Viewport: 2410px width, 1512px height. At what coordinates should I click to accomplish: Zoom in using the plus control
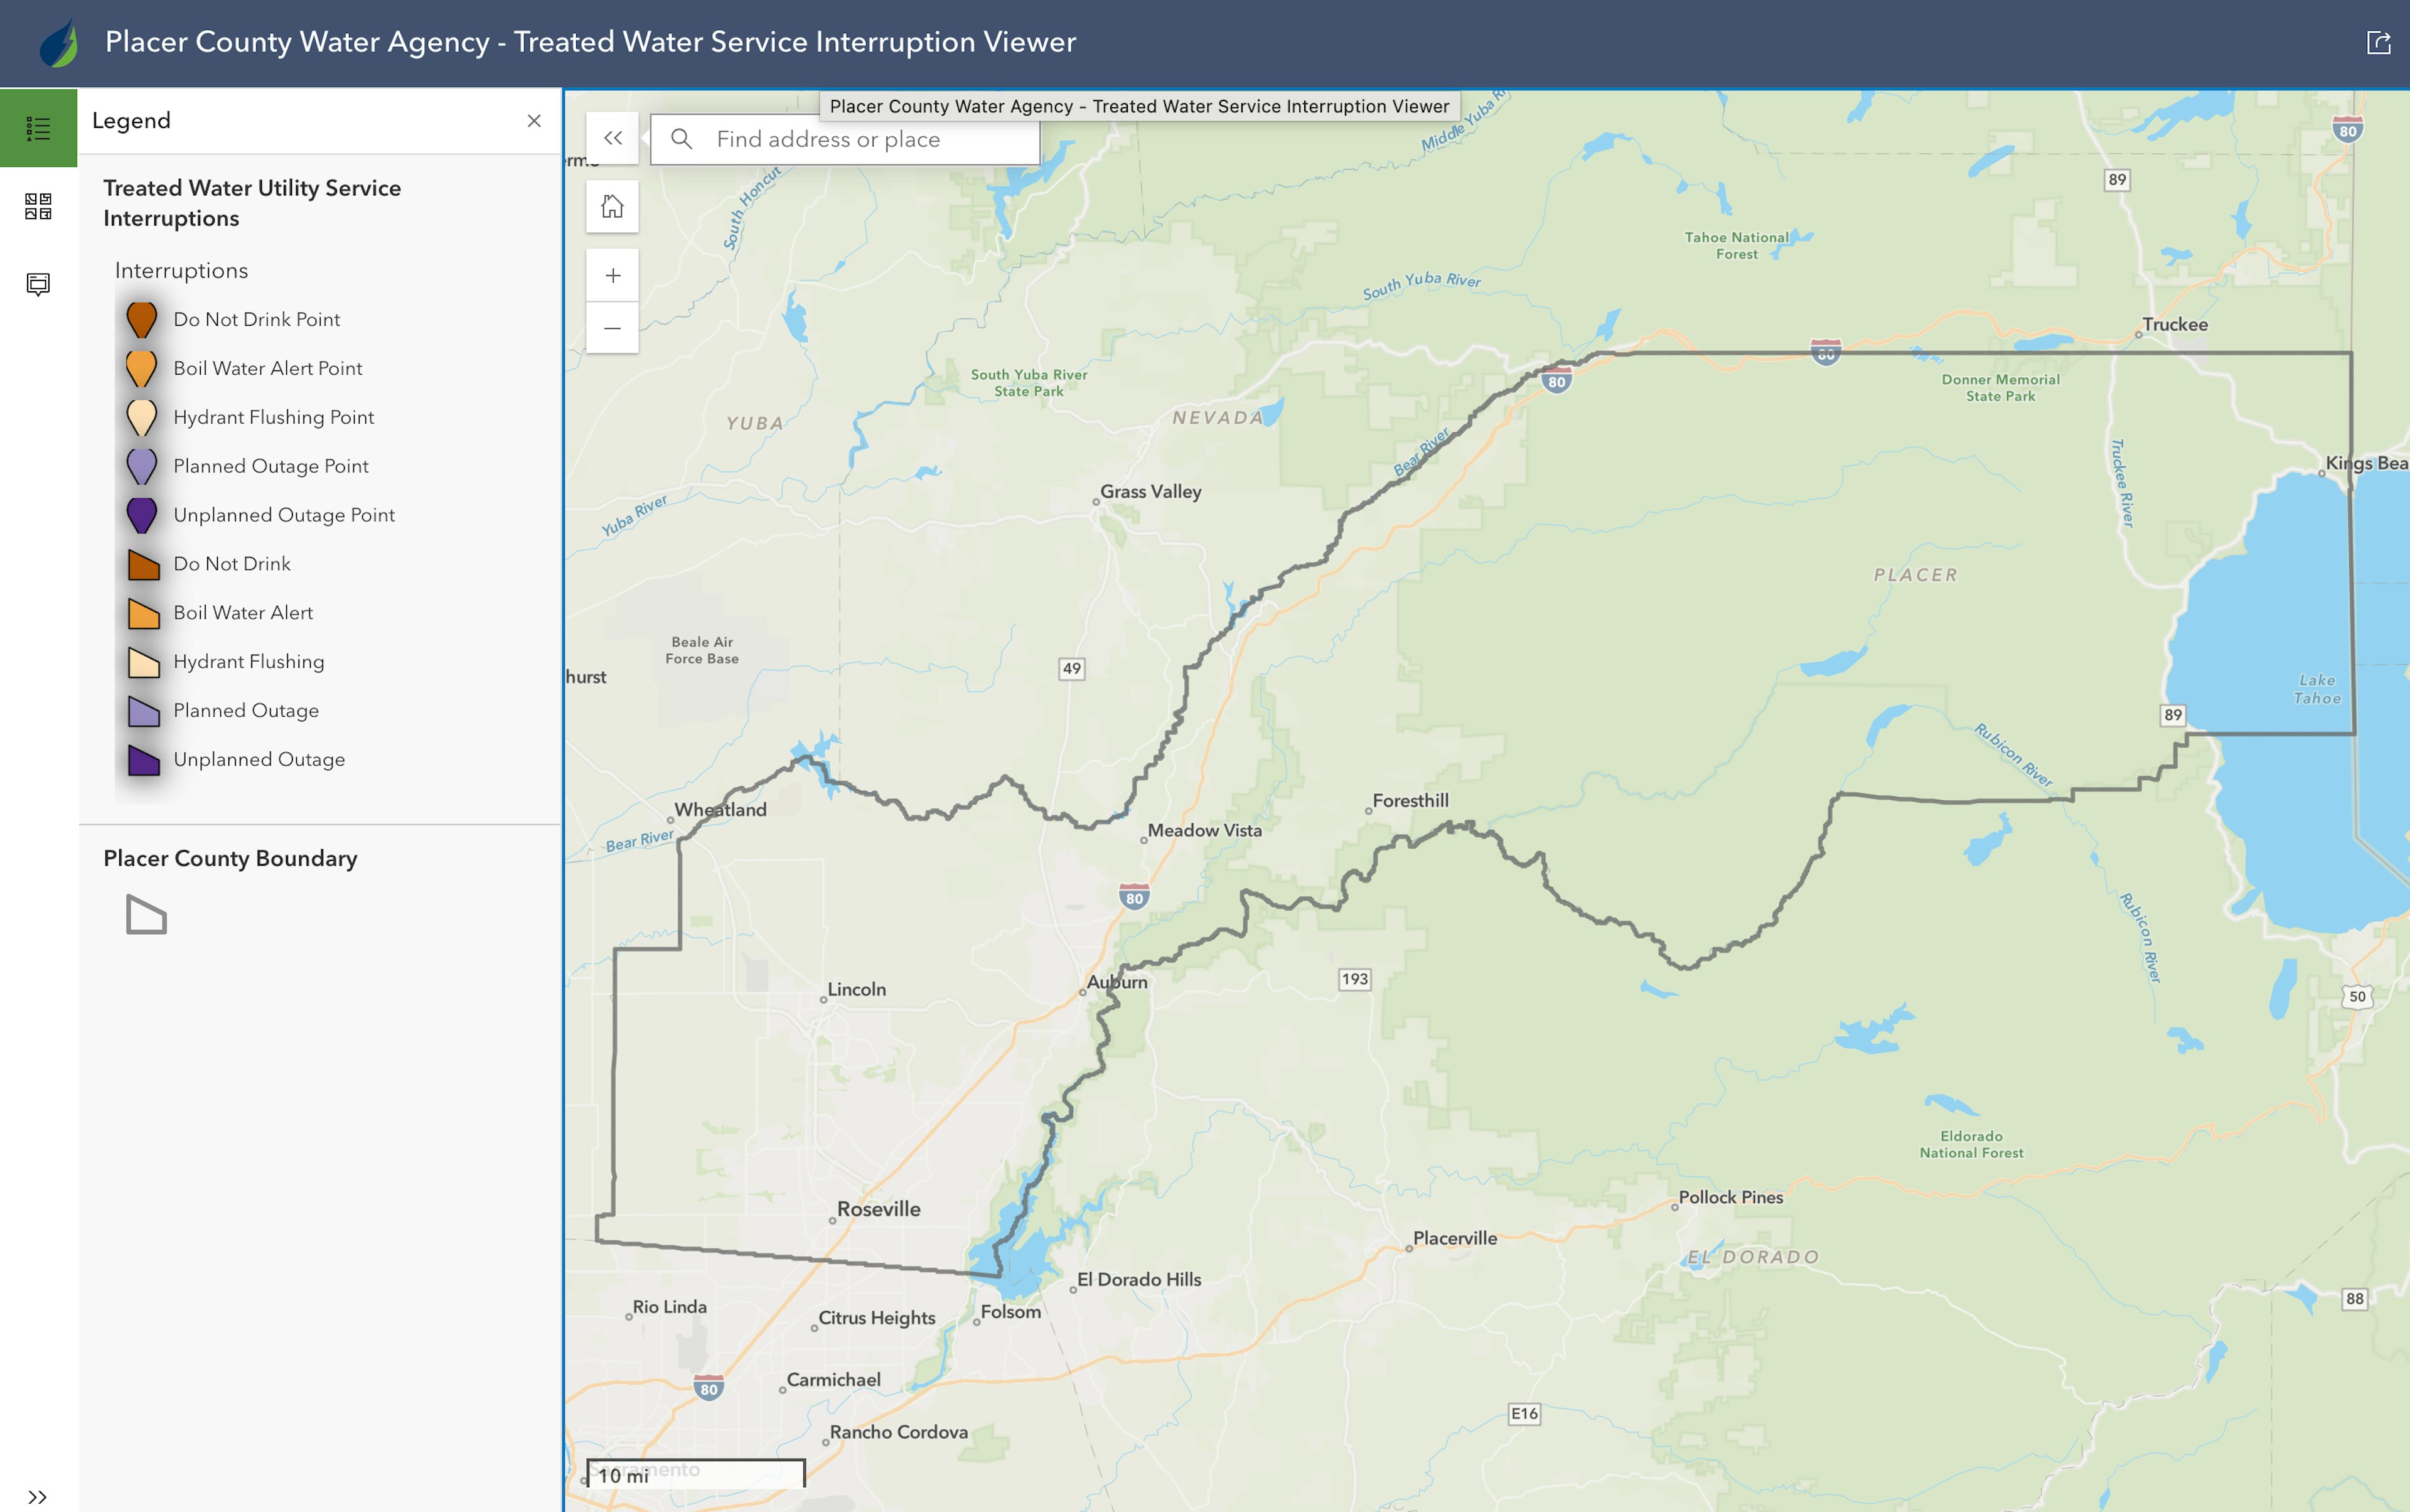tap(612, 275)
